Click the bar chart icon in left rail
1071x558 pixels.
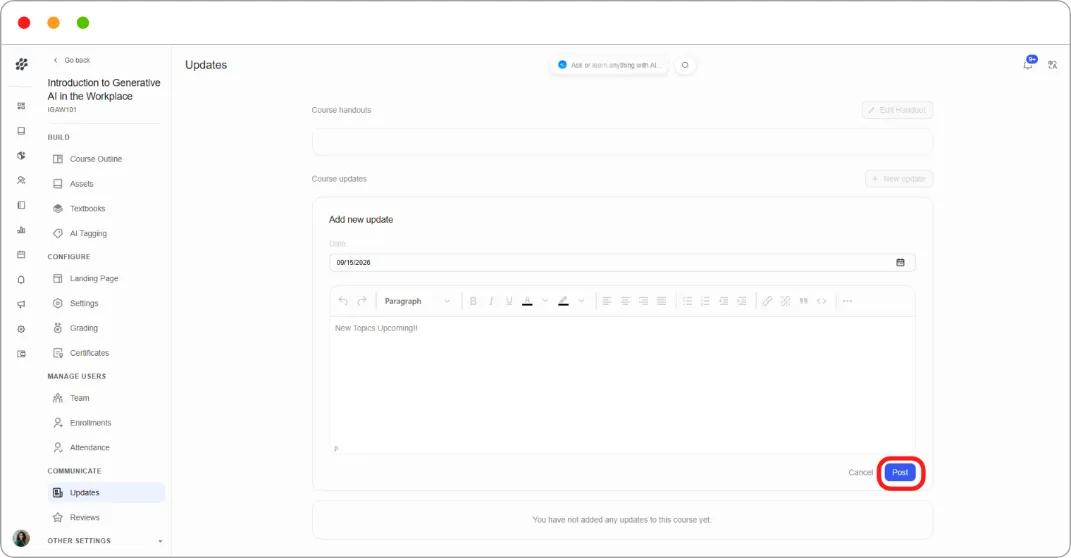(21, 230)
